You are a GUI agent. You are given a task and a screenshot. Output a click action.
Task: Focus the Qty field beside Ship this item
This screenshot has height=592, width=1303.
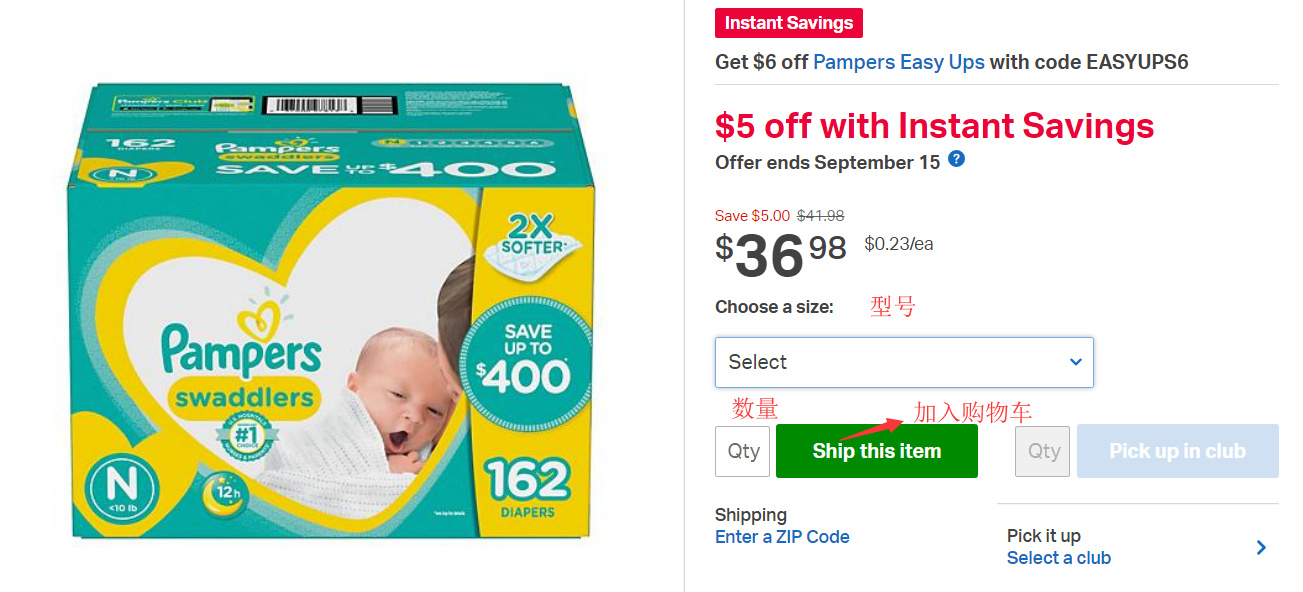pos(742,451)
